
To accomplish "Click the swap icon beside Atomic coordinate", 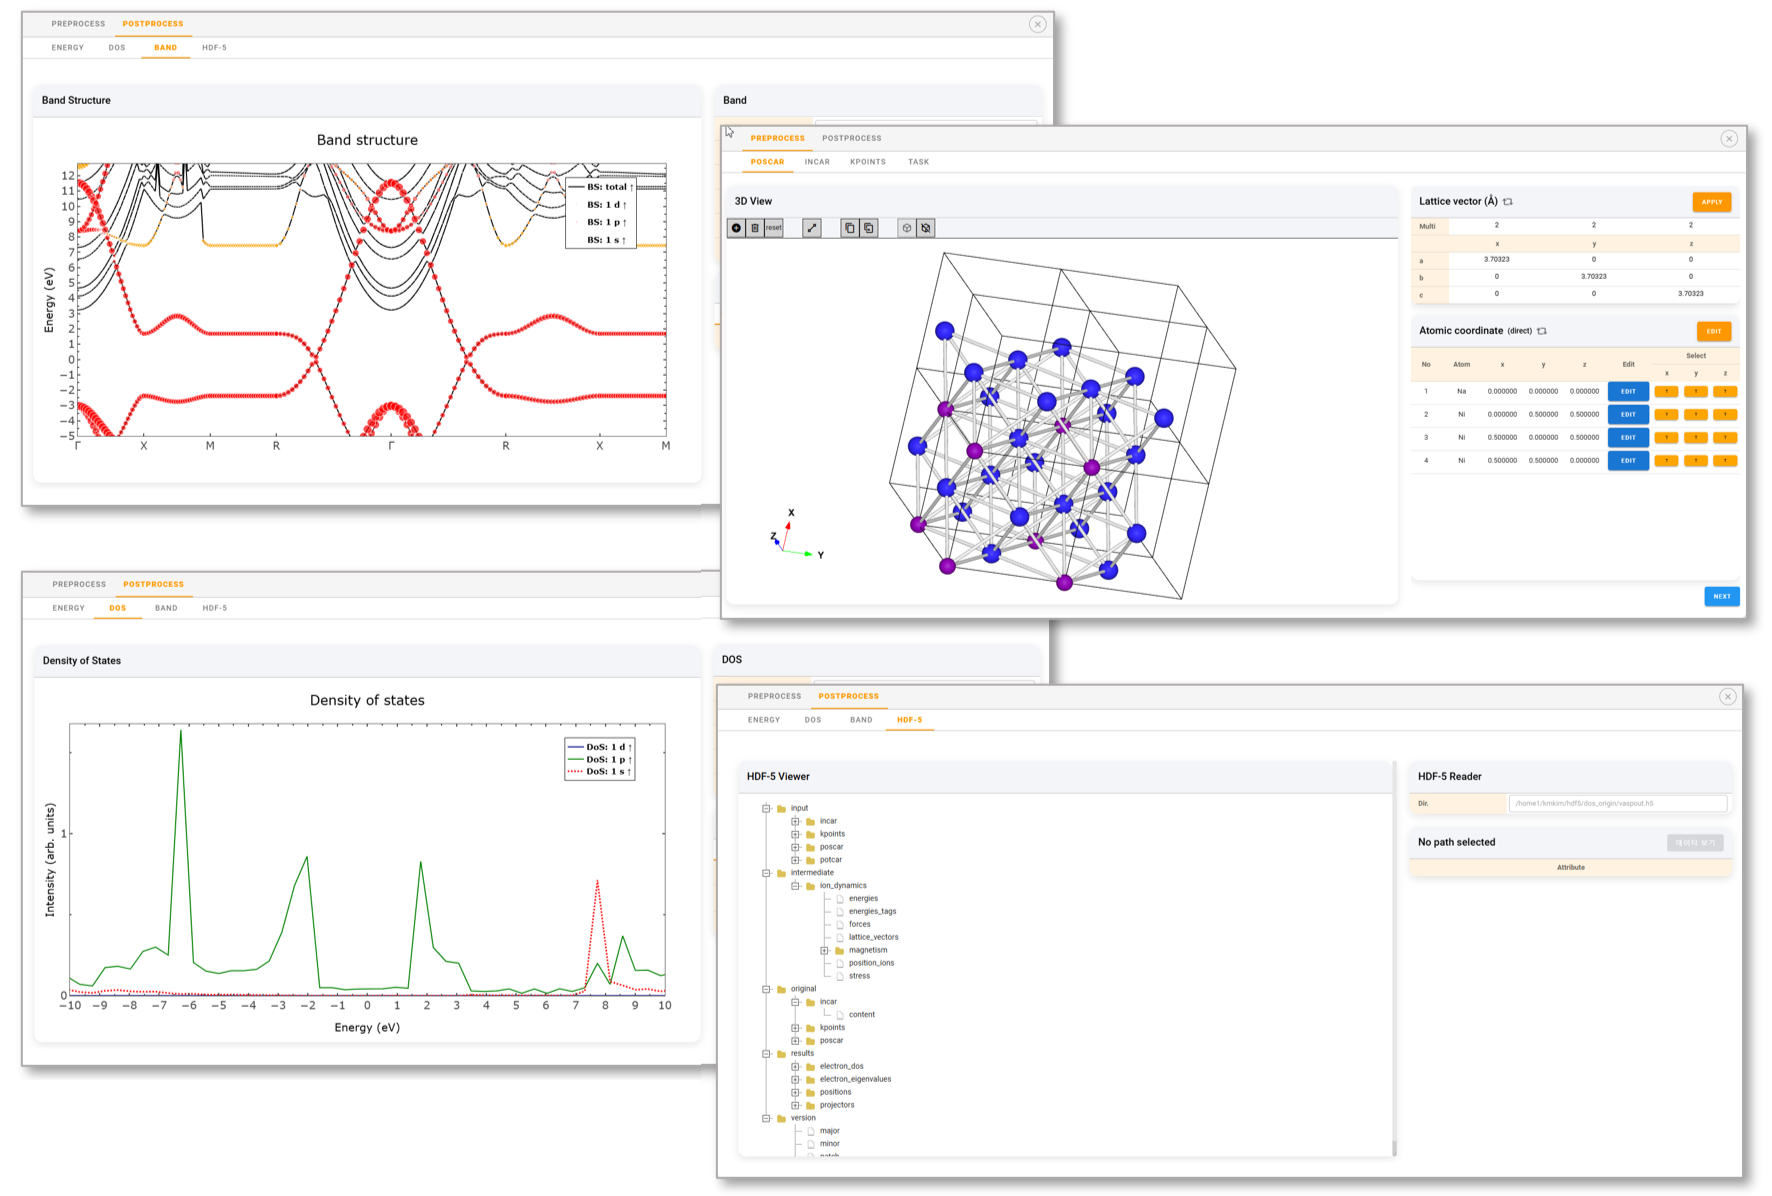I will coord(1542,331).
